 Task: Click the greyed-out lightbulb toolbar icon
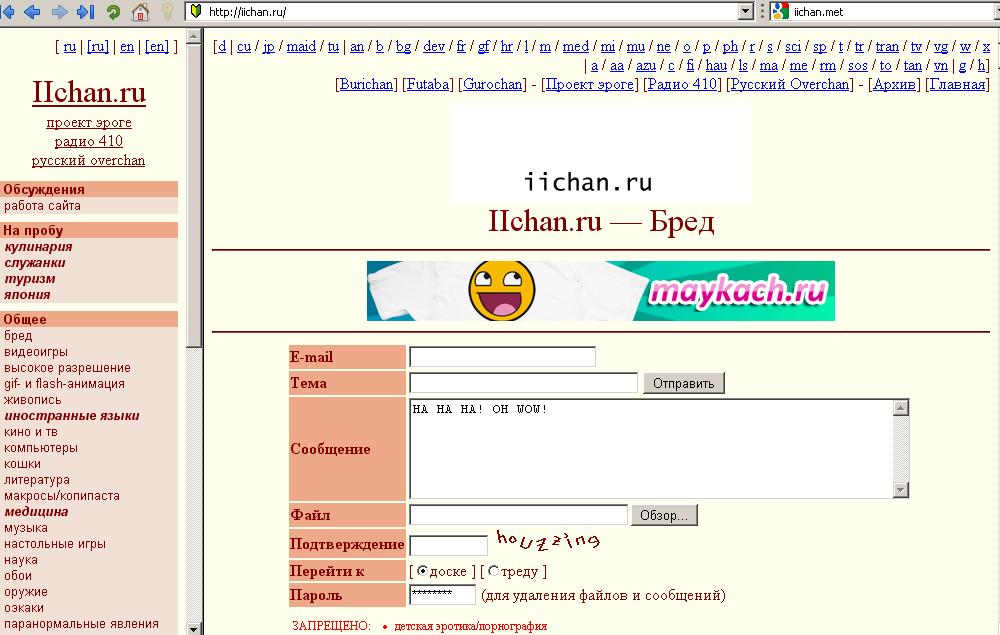167,12
